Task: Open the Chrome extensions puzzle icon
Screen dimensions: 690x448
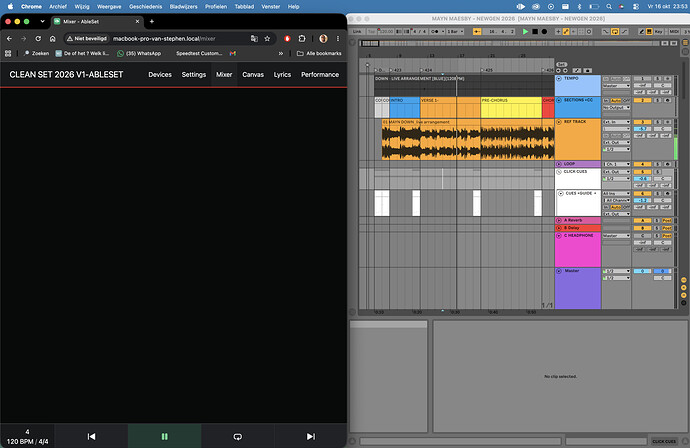Action: [x=302, y=39]
